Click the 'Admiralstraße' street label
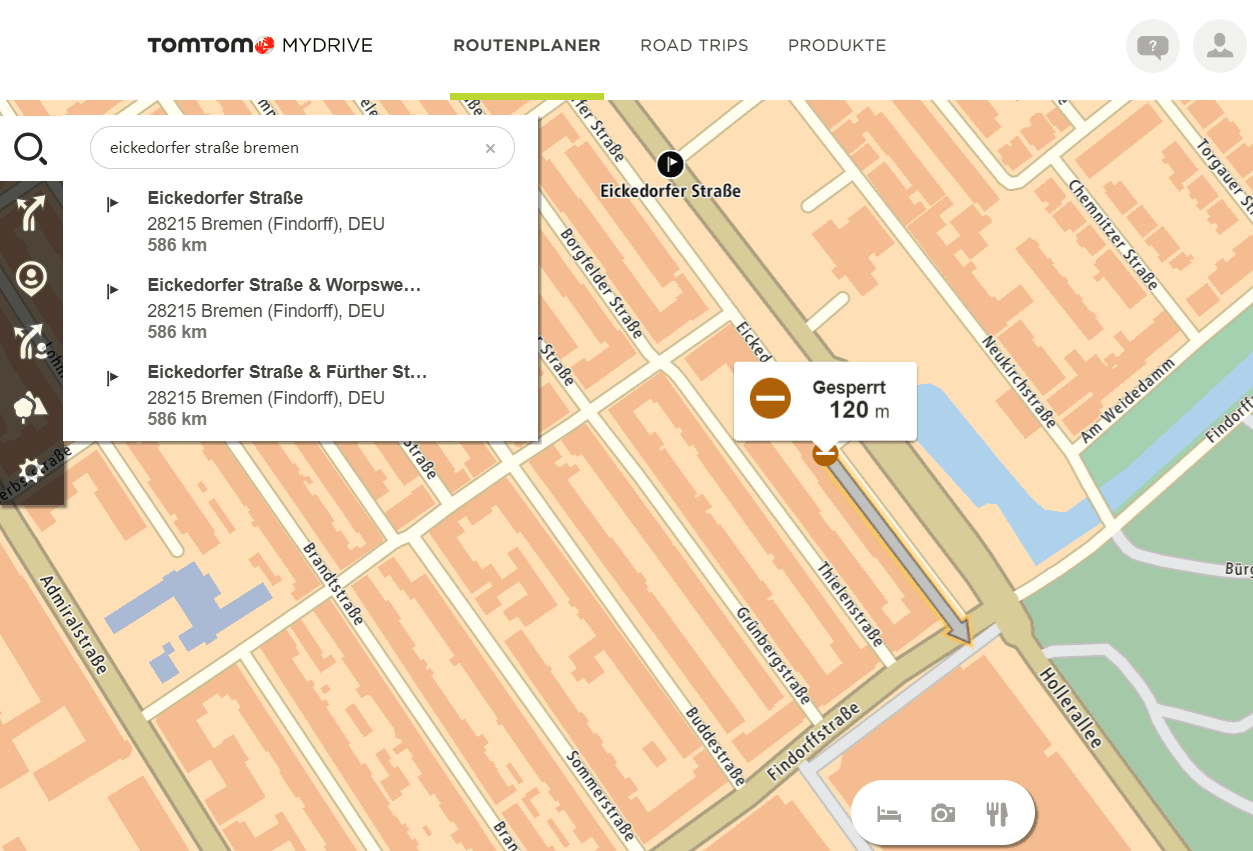The width and height of the screenshot is (1253, 851). pyautogui.click(x=73, y=624)
